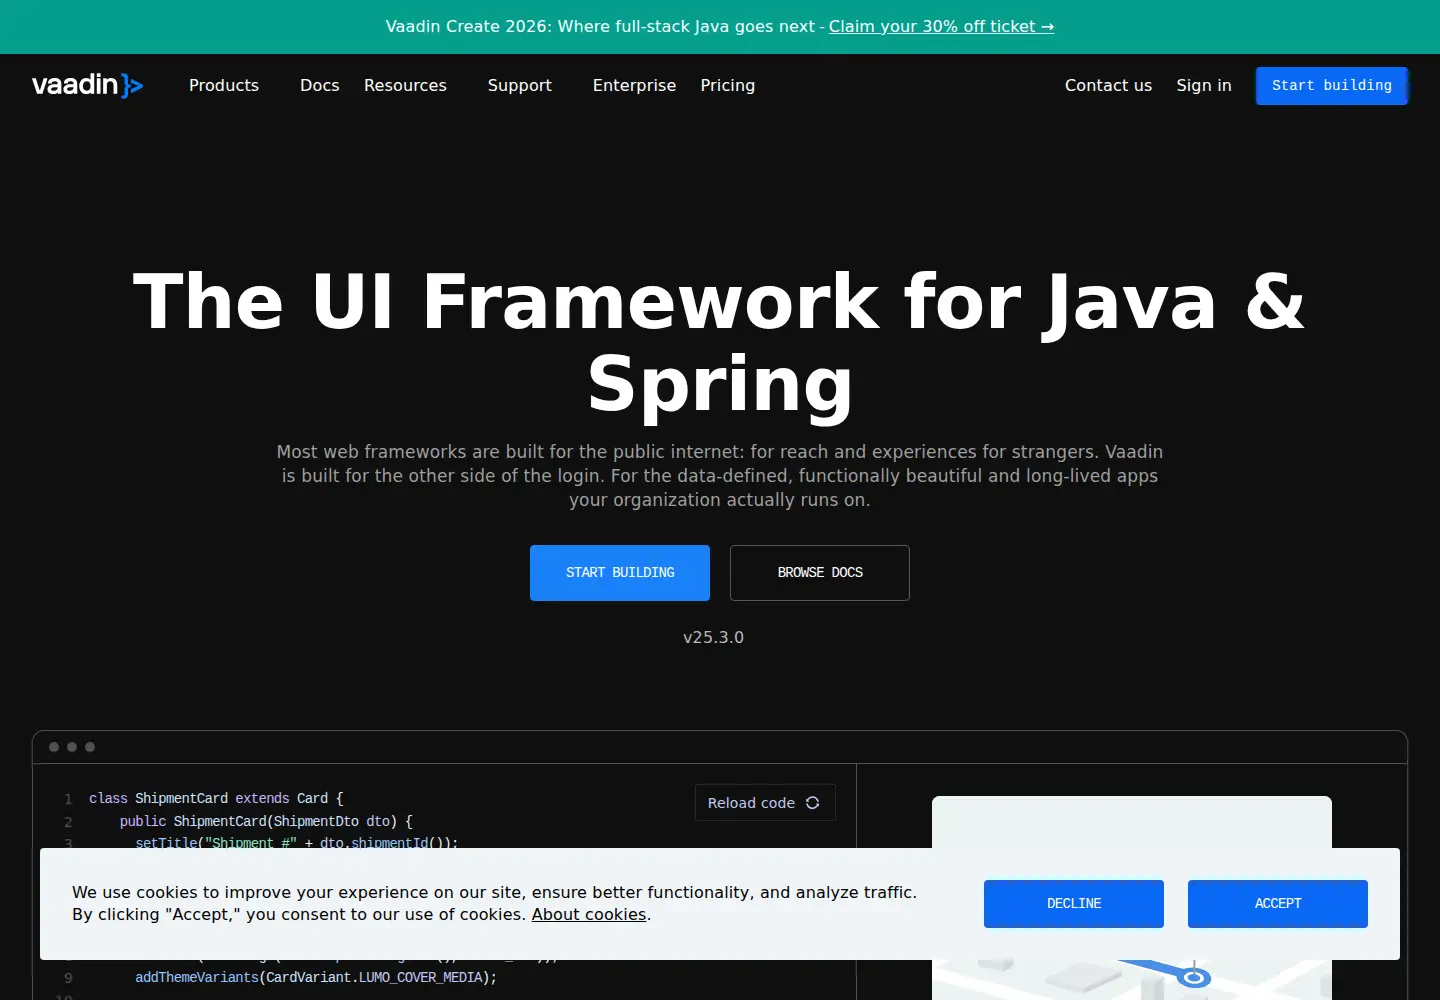Click the version text v25.3.0
The width and height of the screenshot is (1440, 1000).
pos(714,637)
